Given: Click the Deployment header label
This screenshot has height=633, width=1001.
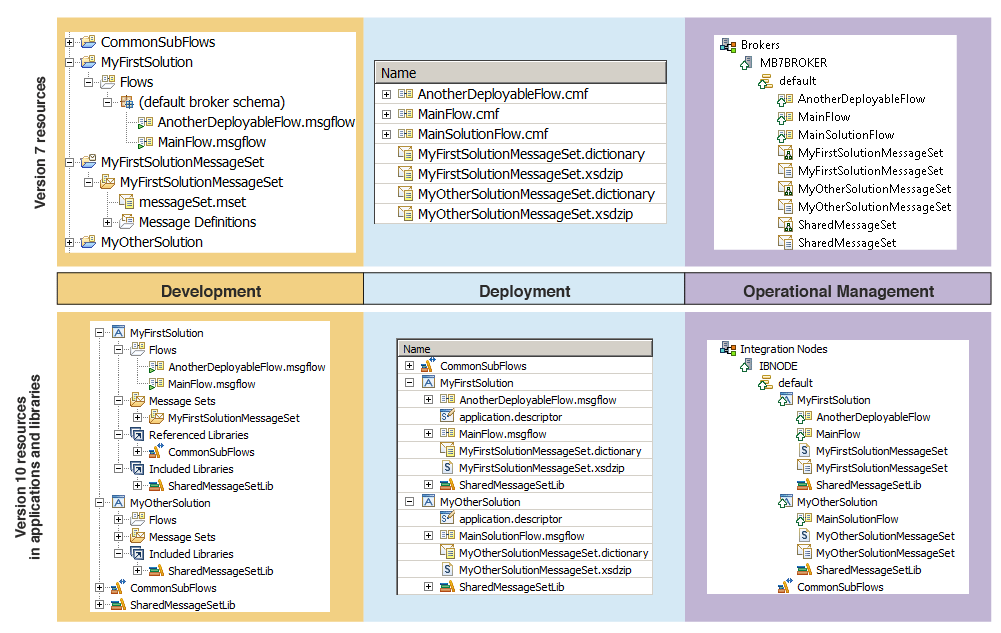Looking at the screenshot, I should click(x=524, y=291).
